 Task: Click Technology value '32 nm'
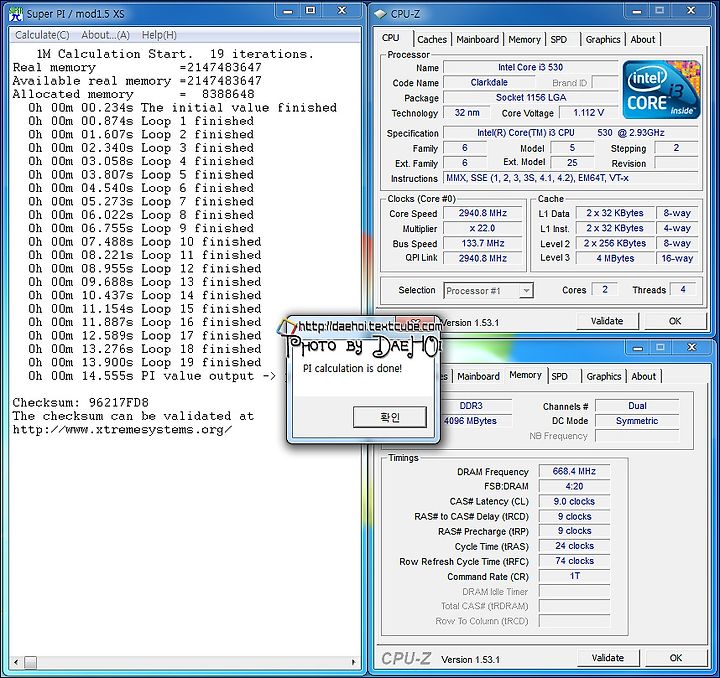point(467,113)
